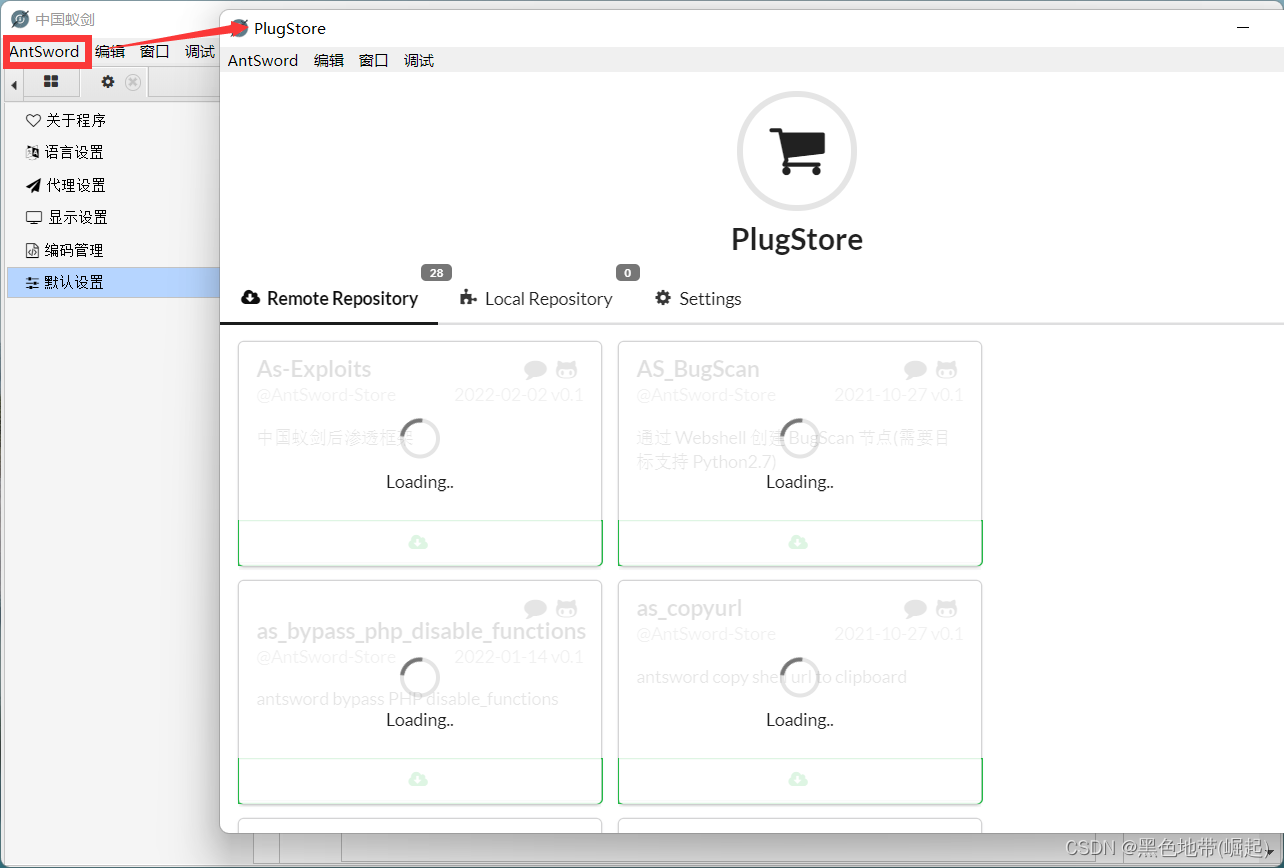This screenshot has width=1284, height=868.
Task: Select 默认设置 in the settings sidebar
Action: (x=113, y=282)
